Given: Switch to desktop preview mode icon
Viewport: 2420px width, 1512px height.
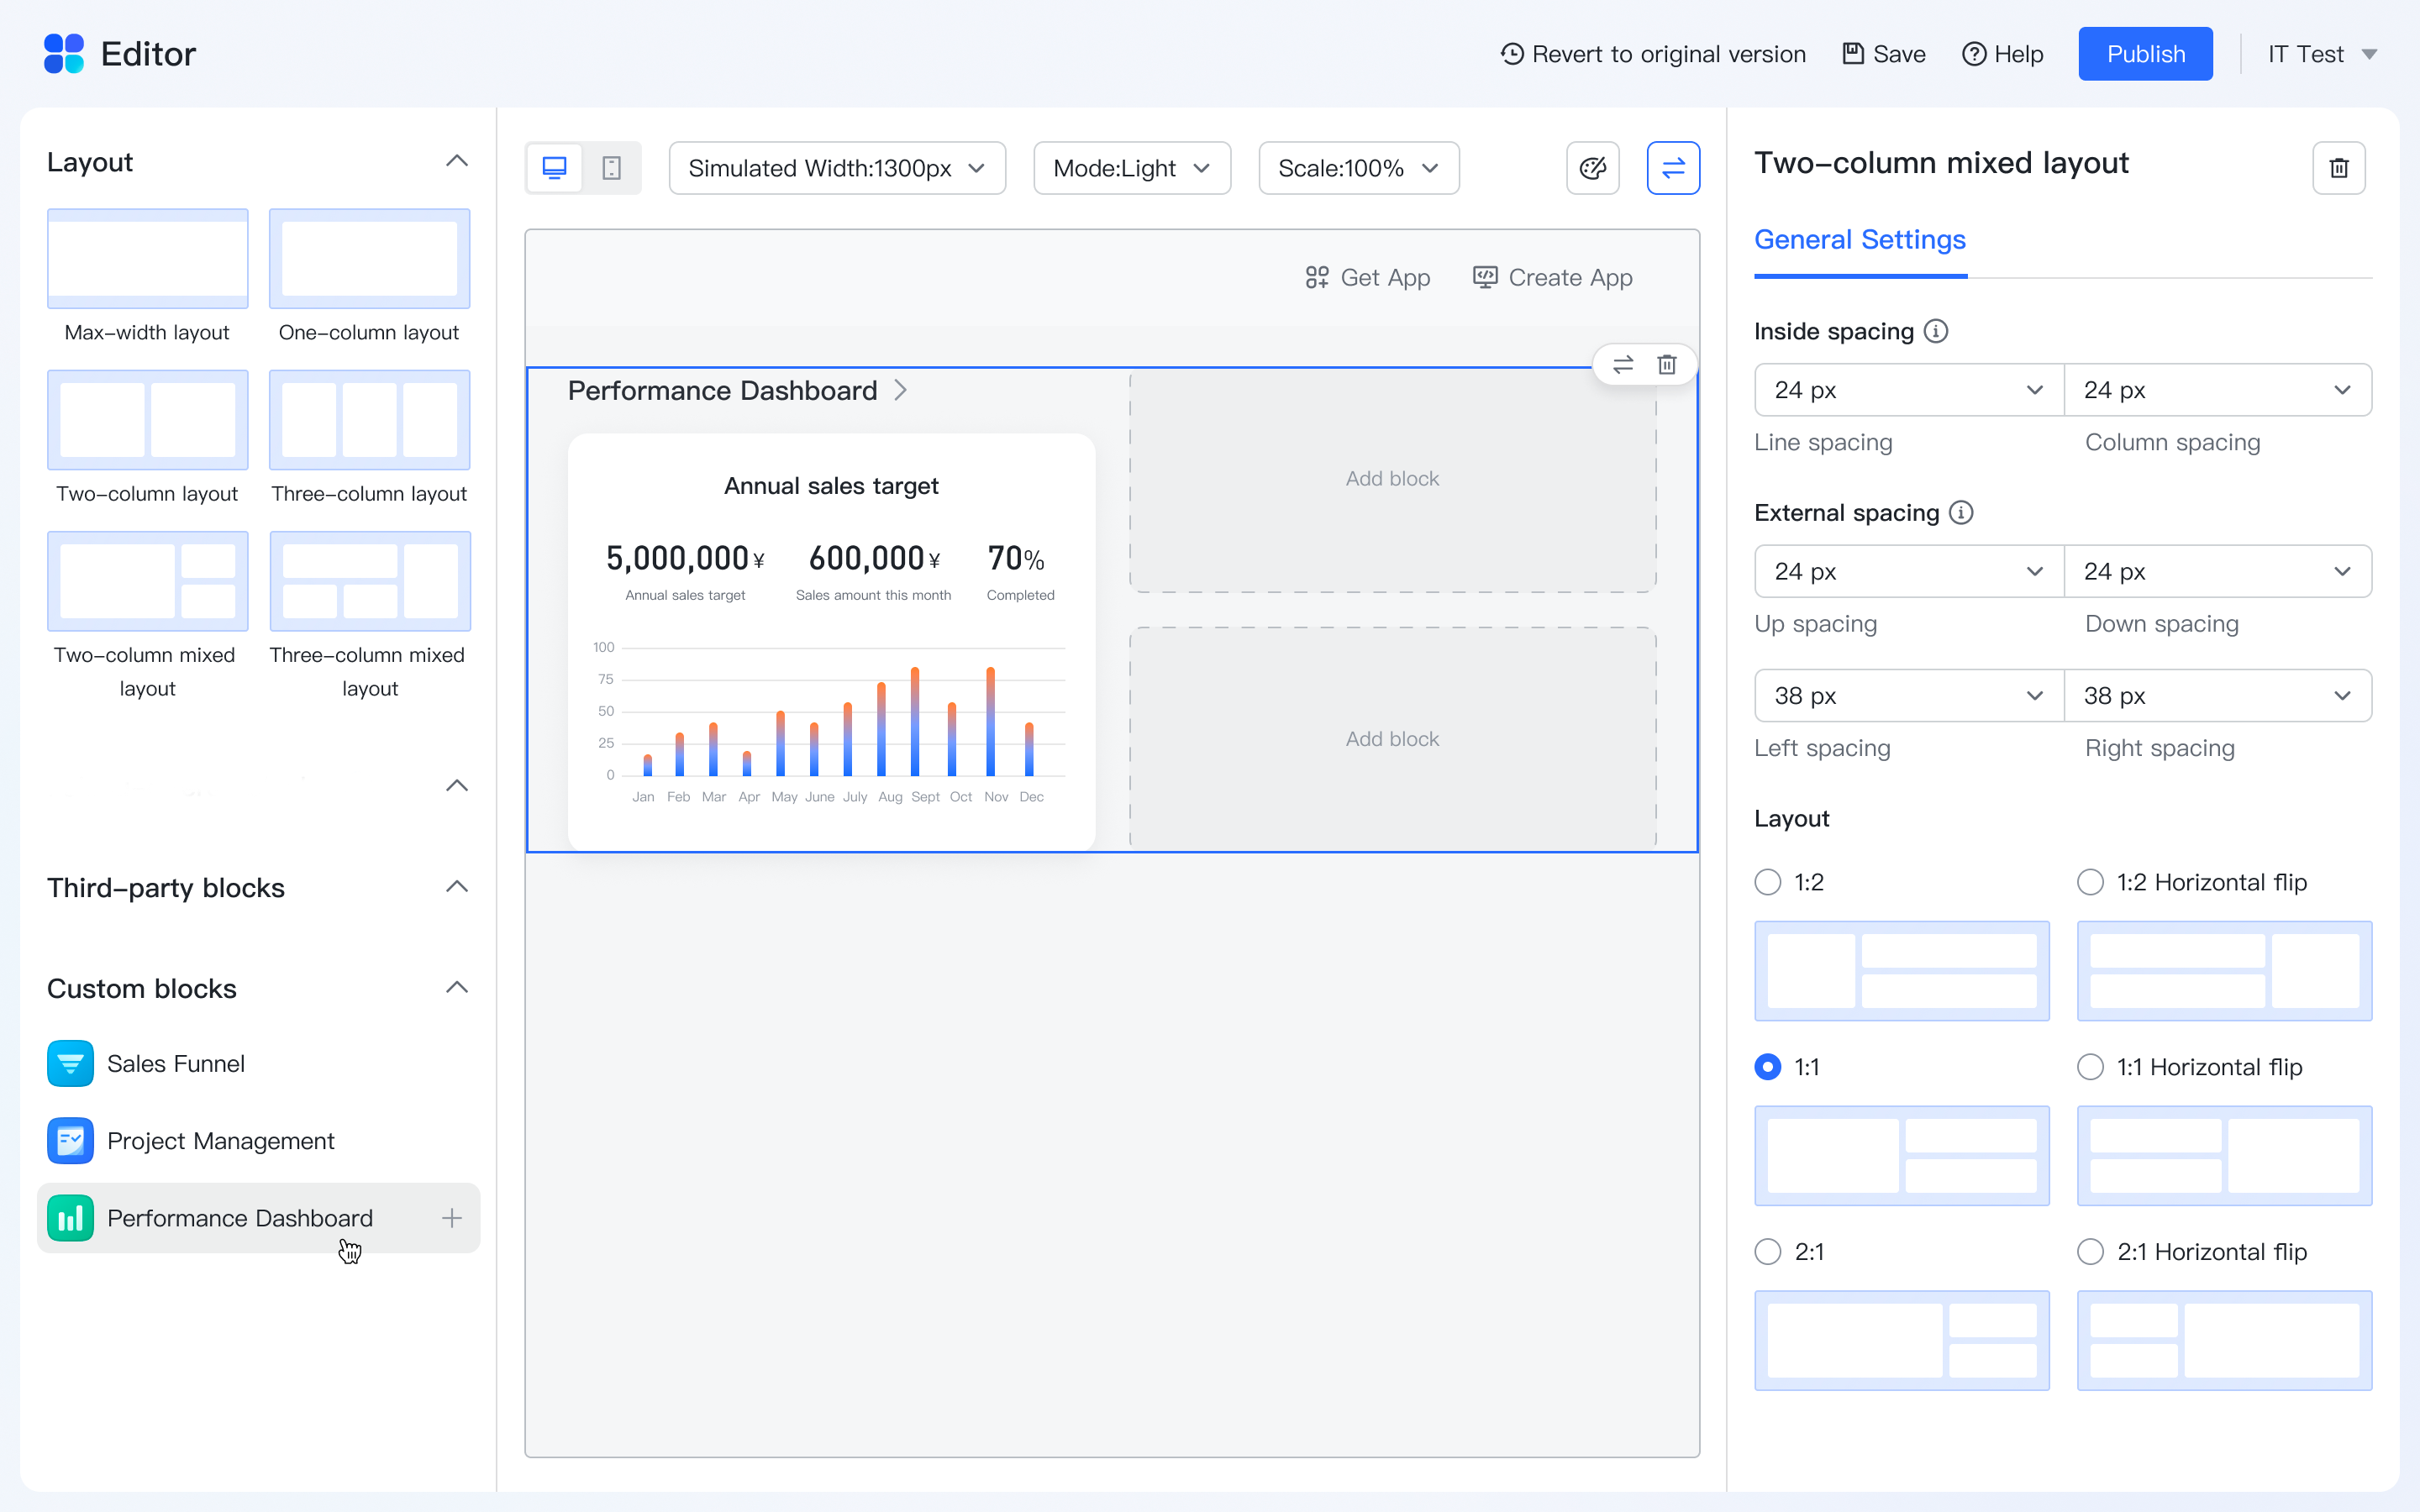Looking at the screenshot, I should 554,168.
